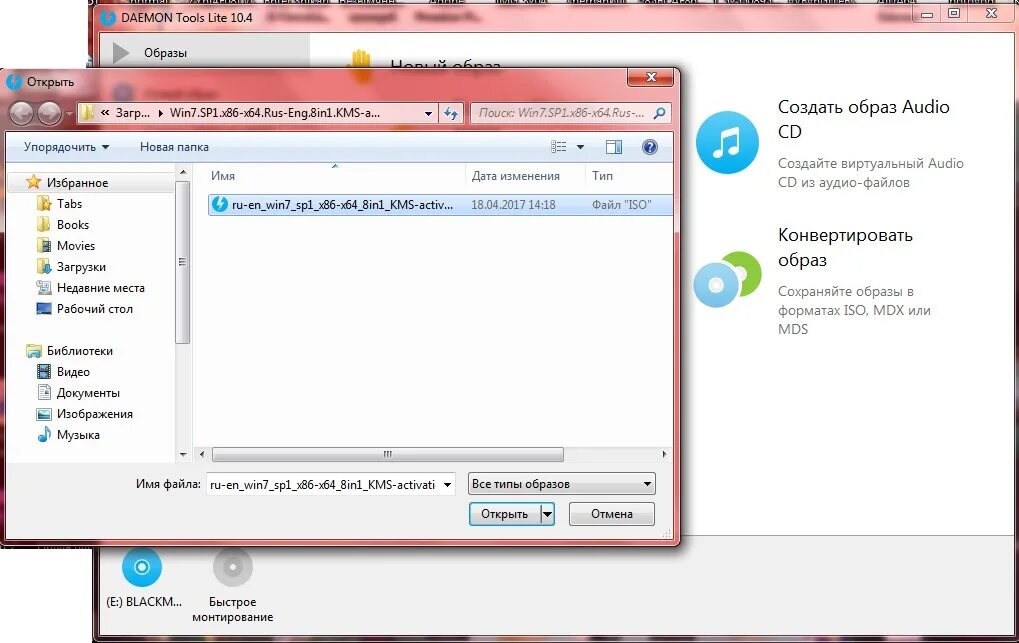This screenshot has height=643, width=1019.
Task: Click the Forward arrow in Open dialog
Action: [49, 114]
